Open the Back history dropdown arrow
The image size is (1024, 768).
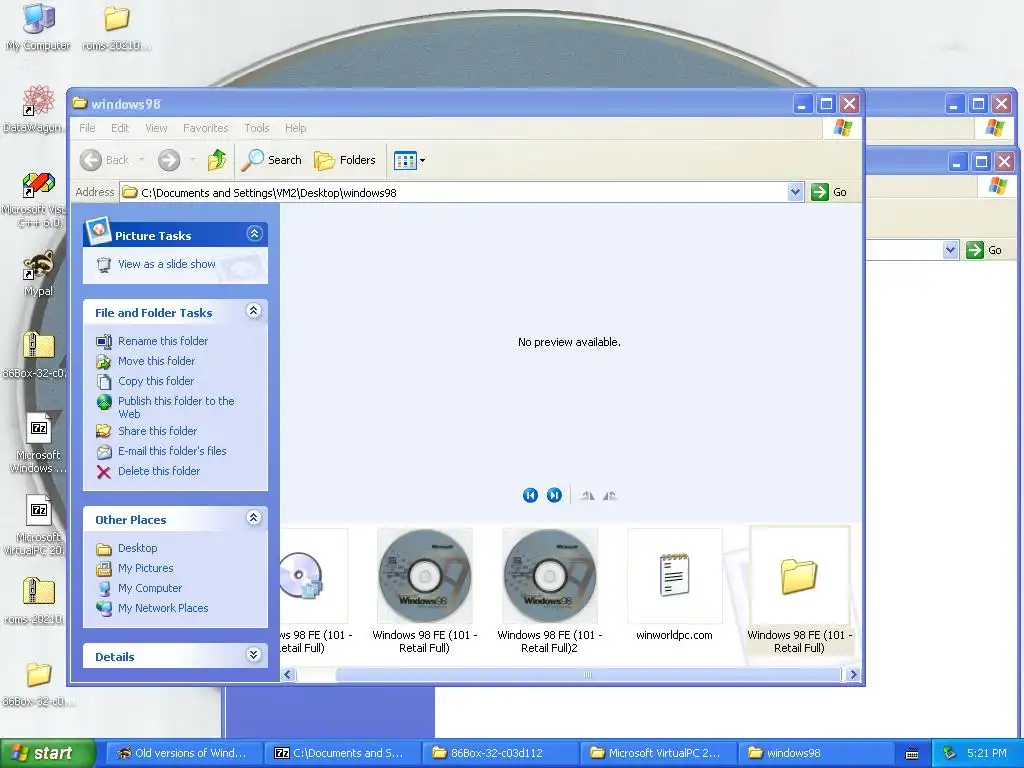[x=142, y=160]
